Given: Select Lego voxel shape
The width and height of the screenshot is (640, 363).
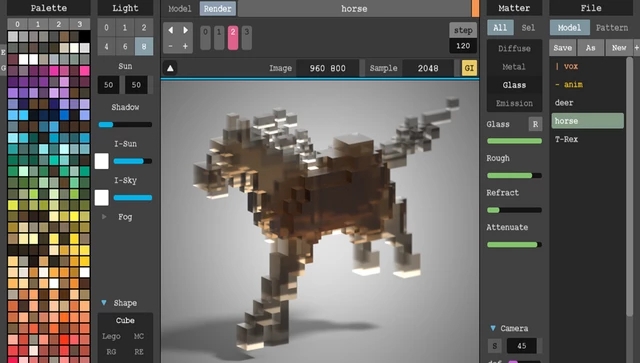Looking at the screenshot, I should [111, 336].
